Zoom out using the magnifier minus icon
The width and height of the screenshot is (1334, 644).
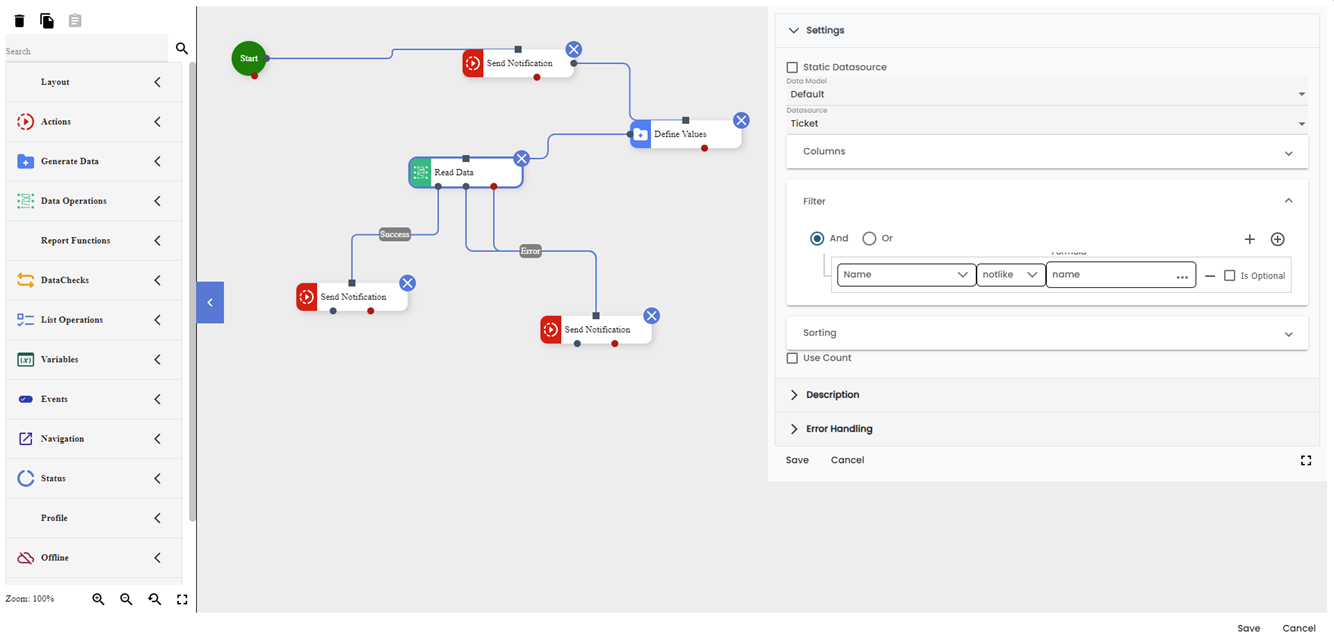(x=125, y=598)
